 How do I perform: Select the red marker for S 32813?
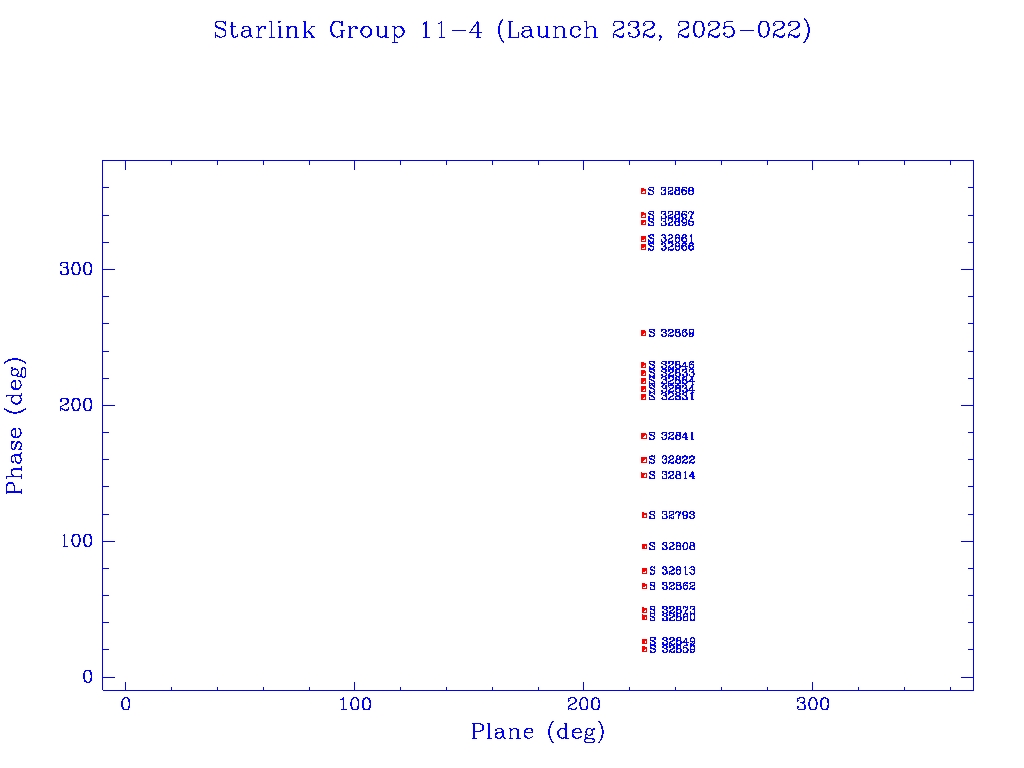[645, 571]
